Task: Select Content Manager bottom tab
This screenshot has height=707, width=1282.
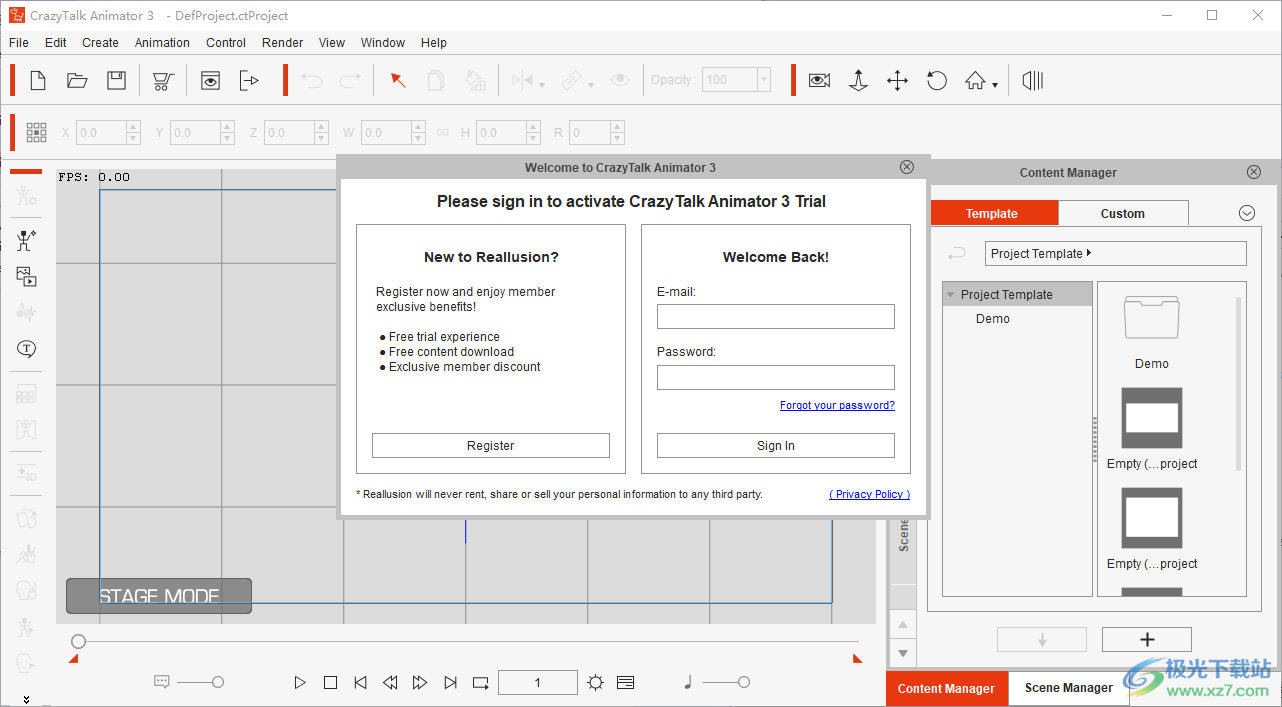Action: pos(946,688)
